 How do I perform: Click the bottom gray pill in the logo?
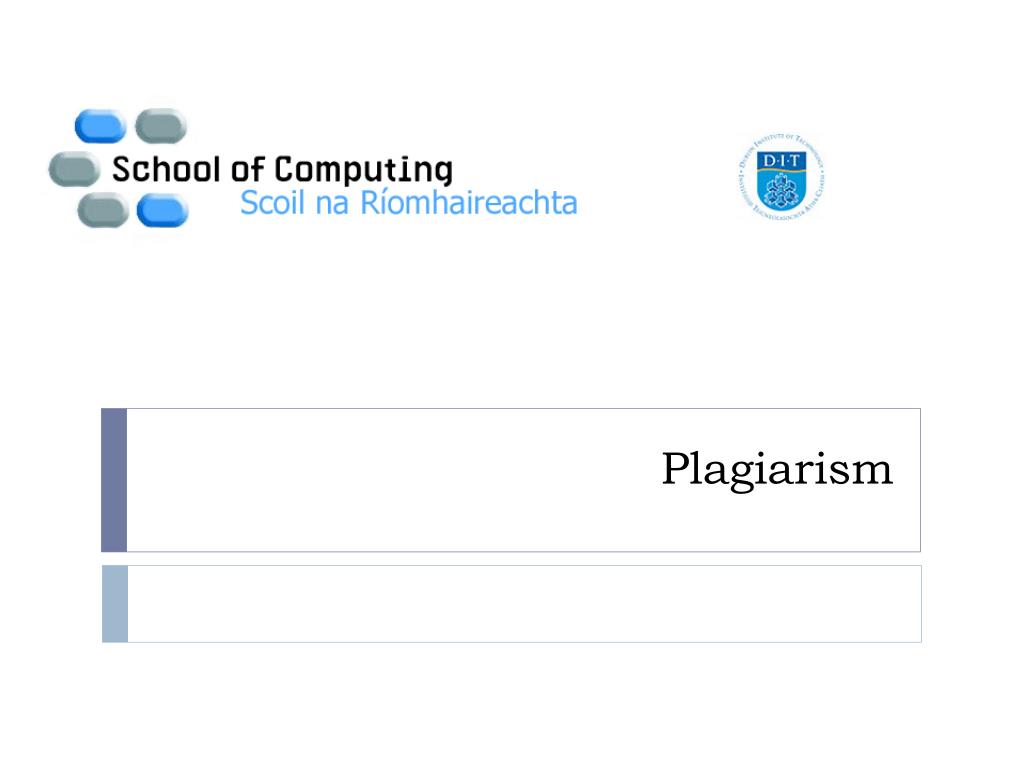click(x=103, y=210)
